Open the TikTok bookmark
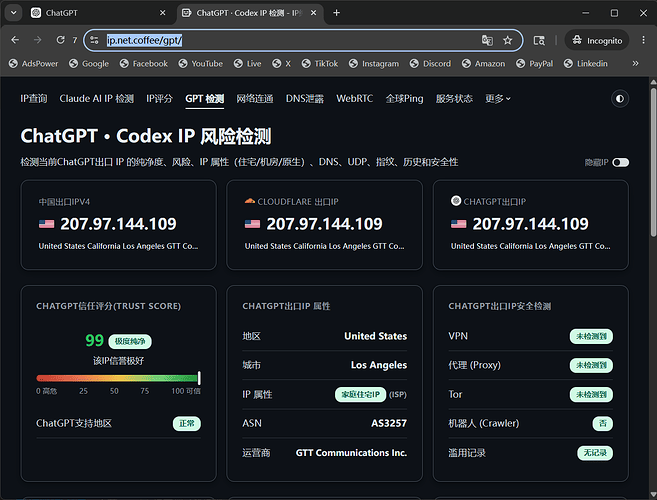657x500 pixels. tap(320, 64)
